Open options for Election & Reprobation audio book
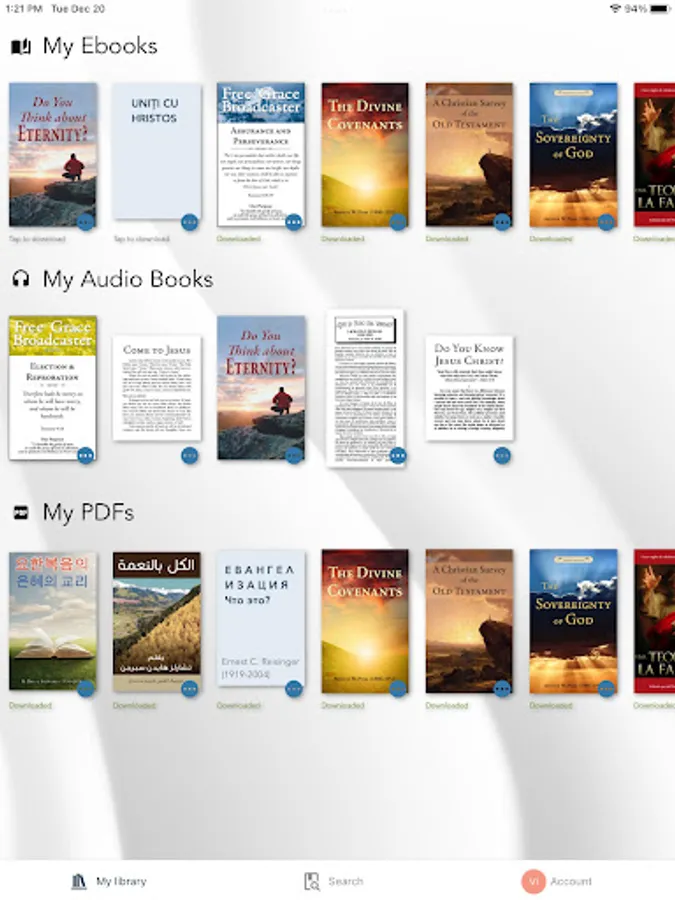 point(86,455)
